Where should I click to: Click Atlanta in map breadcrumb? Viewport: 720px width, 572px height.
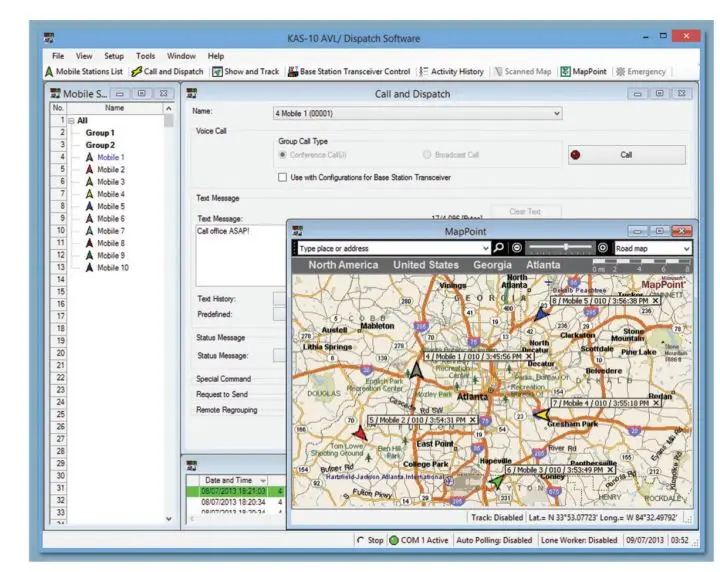[543, 265]
